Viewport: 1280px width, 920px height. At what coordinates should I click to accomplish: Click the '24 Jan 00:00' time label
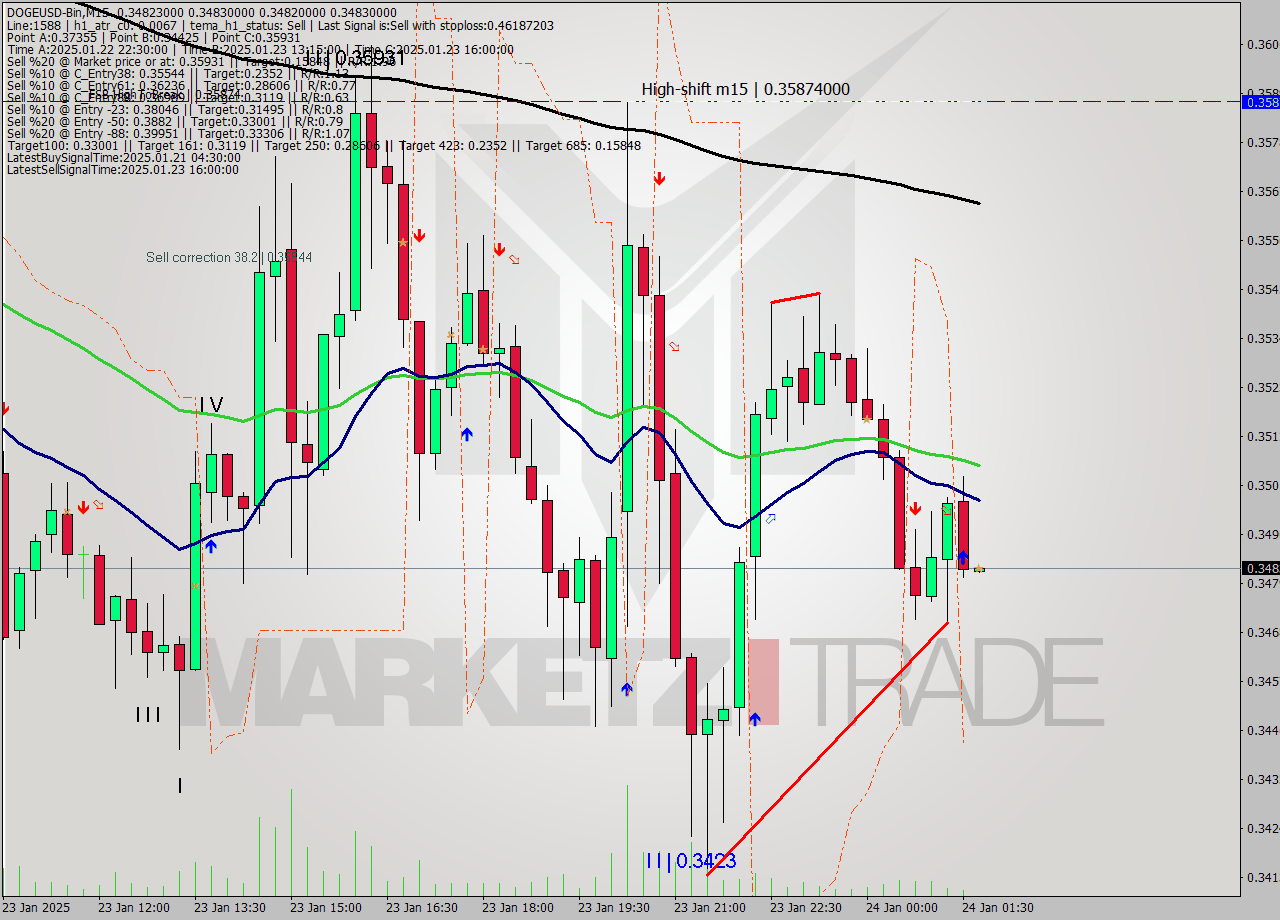[x=901, y=908]
